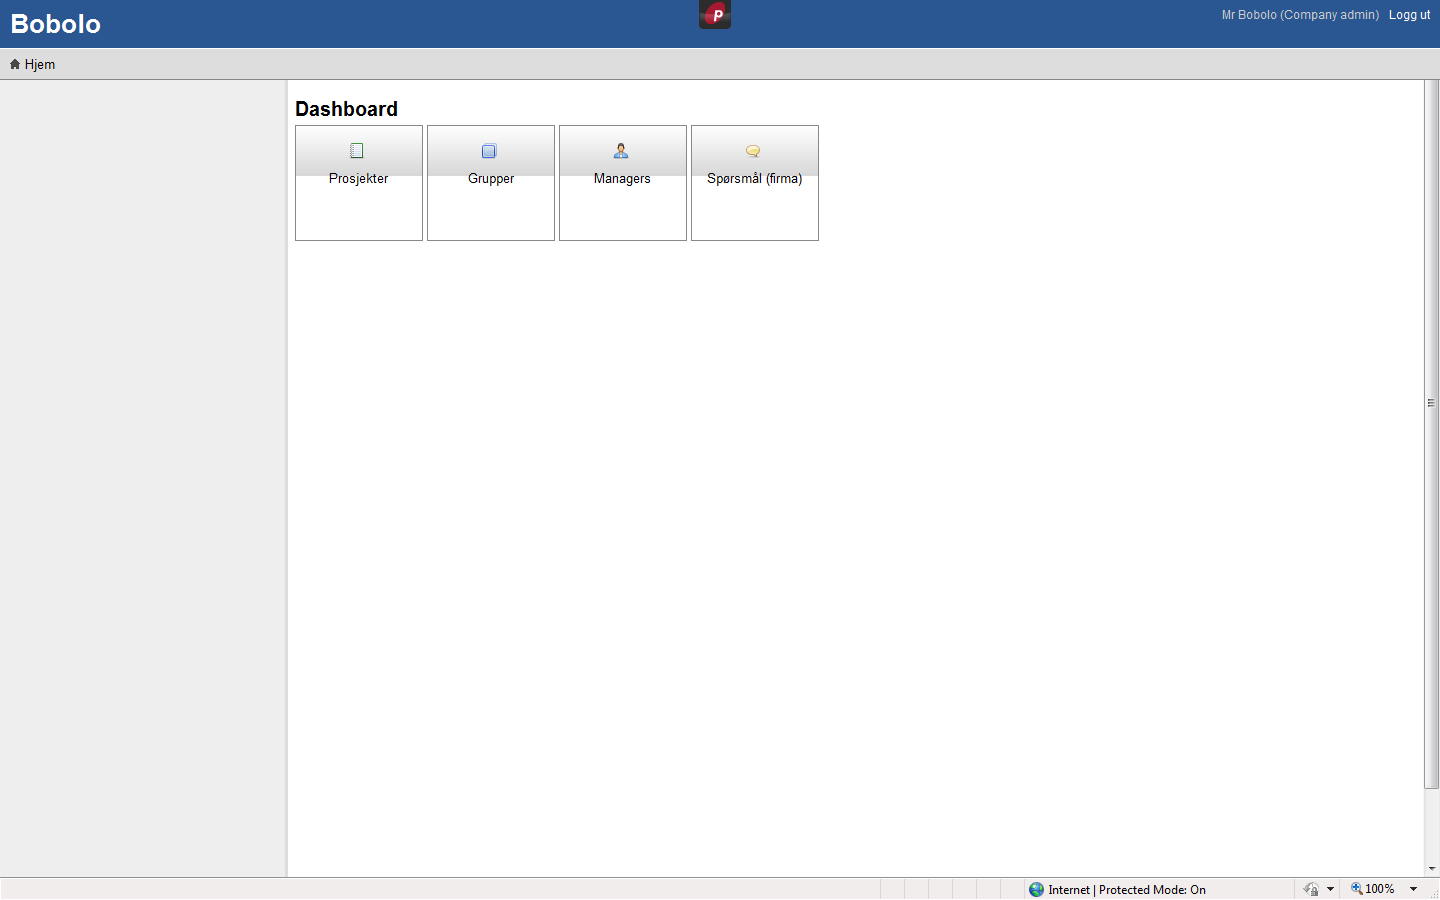Open the Prosjekter dashboard tile
Screen dimensions: 1440x900
[359, 183]
